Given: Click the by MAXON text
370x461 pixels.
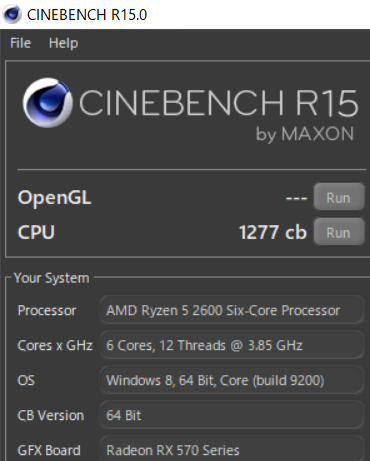Looking at the screenshot, I should [x=305, y=134].
